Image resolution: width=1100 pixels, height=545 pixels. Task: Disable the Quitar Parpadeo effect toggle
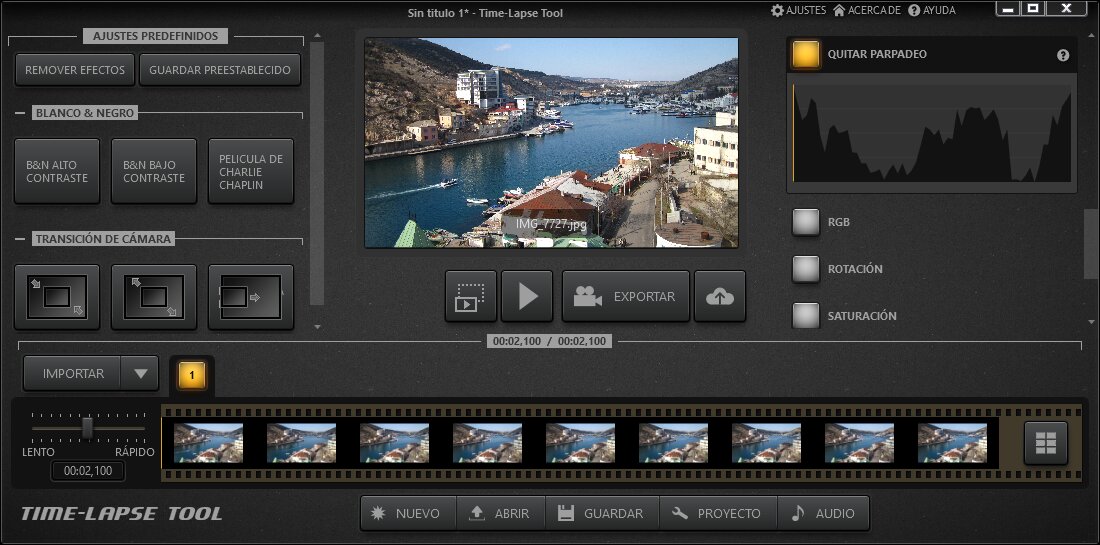(x=806, y=55)
